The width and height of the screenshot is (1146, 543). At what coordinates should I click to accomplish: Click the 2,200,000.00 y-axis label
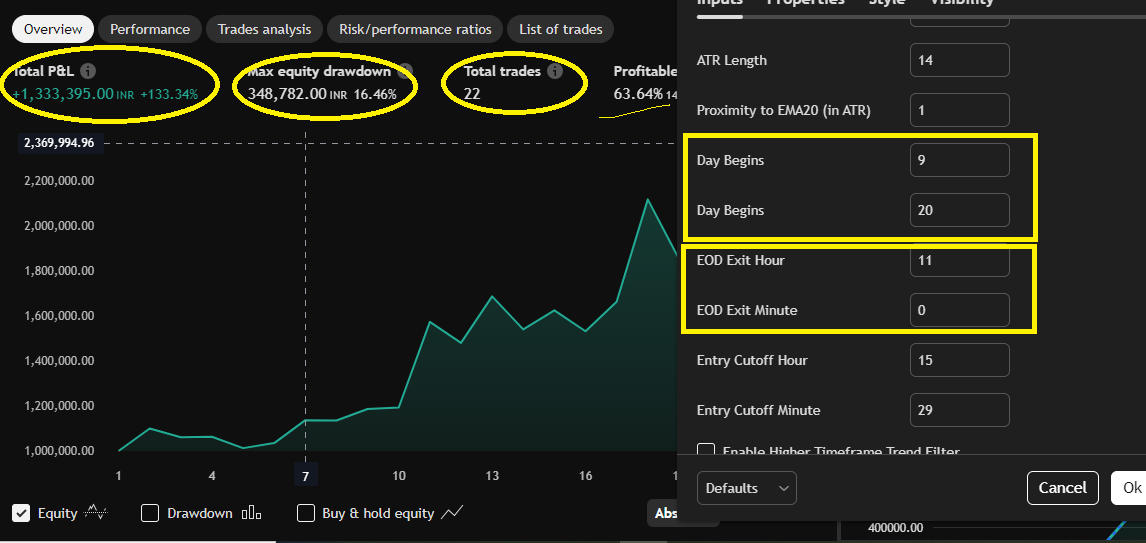point(59,181)
